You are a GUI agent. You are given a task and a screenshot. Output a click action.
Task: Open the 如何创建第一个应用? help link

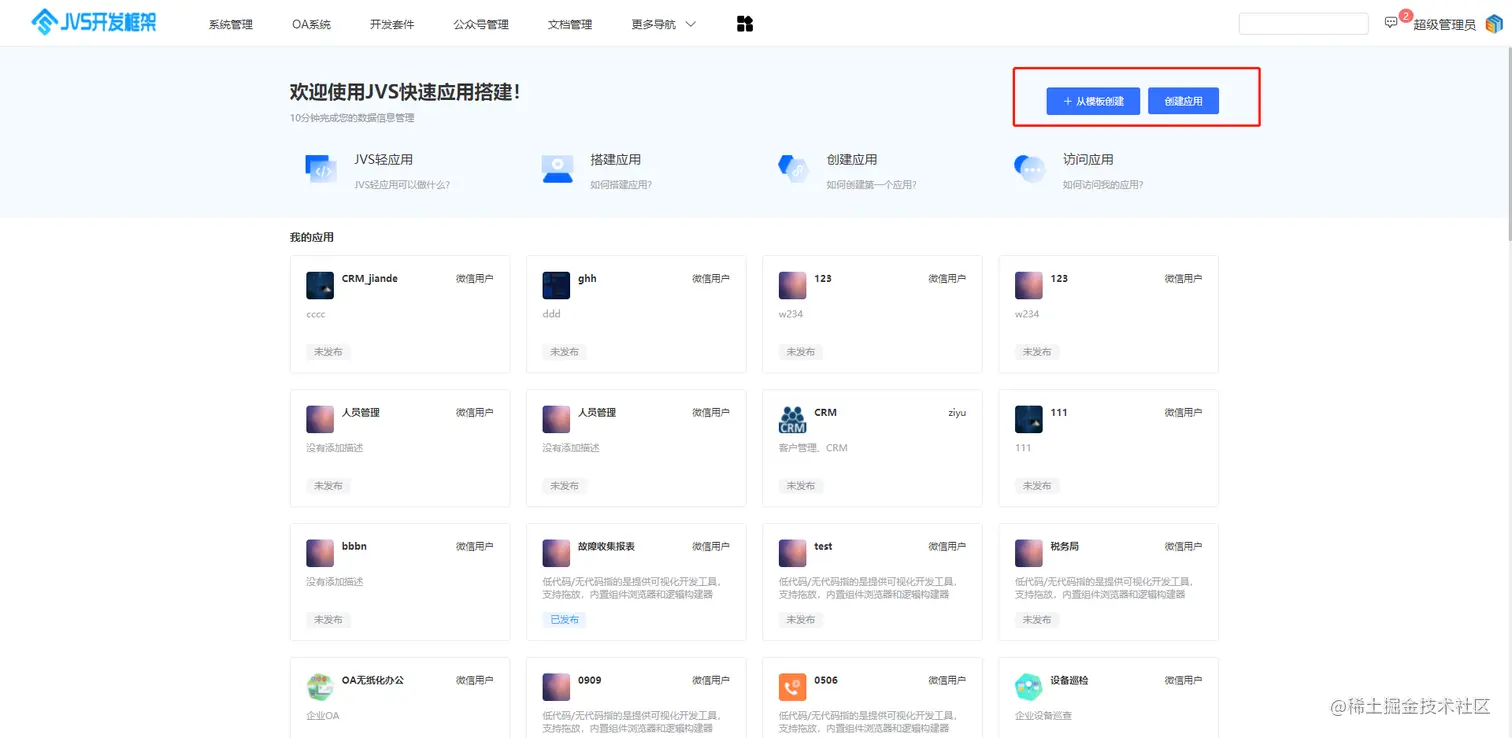click(x=872, y=185)
